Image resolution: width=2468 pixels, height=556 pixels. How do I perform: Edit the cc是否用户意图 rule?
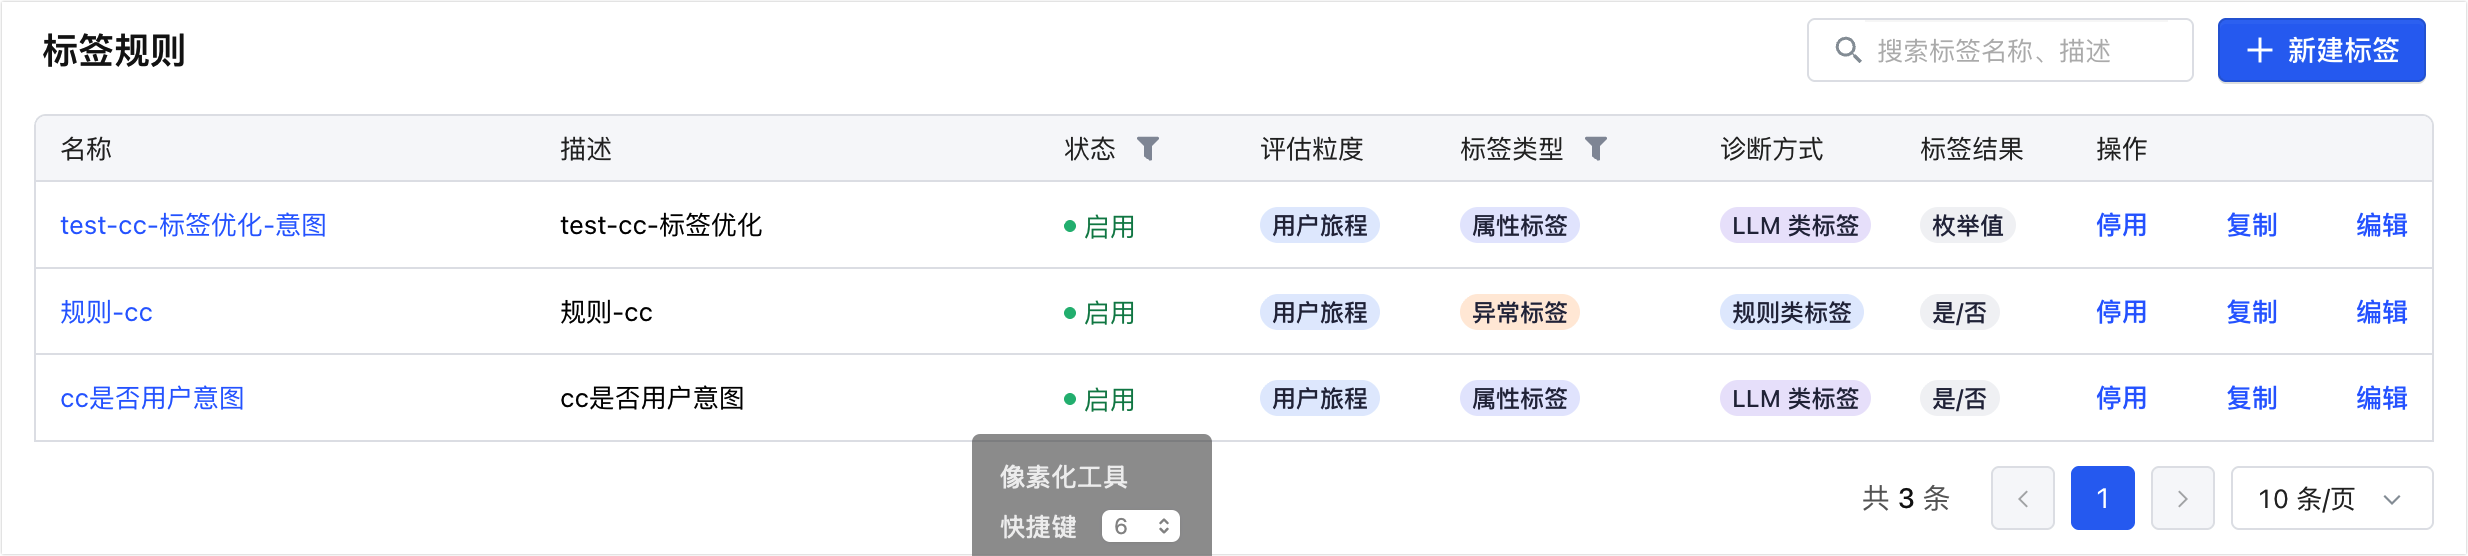click(x=2381, y=398)
